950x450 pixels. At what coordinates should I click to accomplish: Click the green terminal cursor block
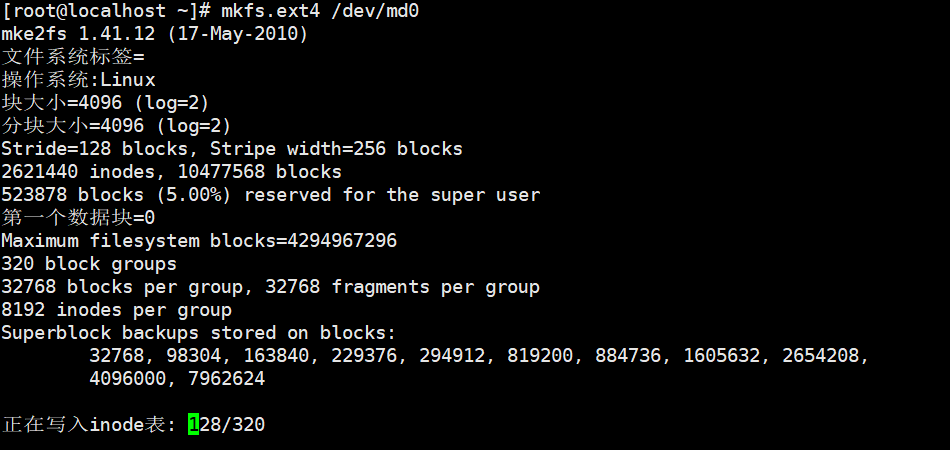(x=193, y=425)
